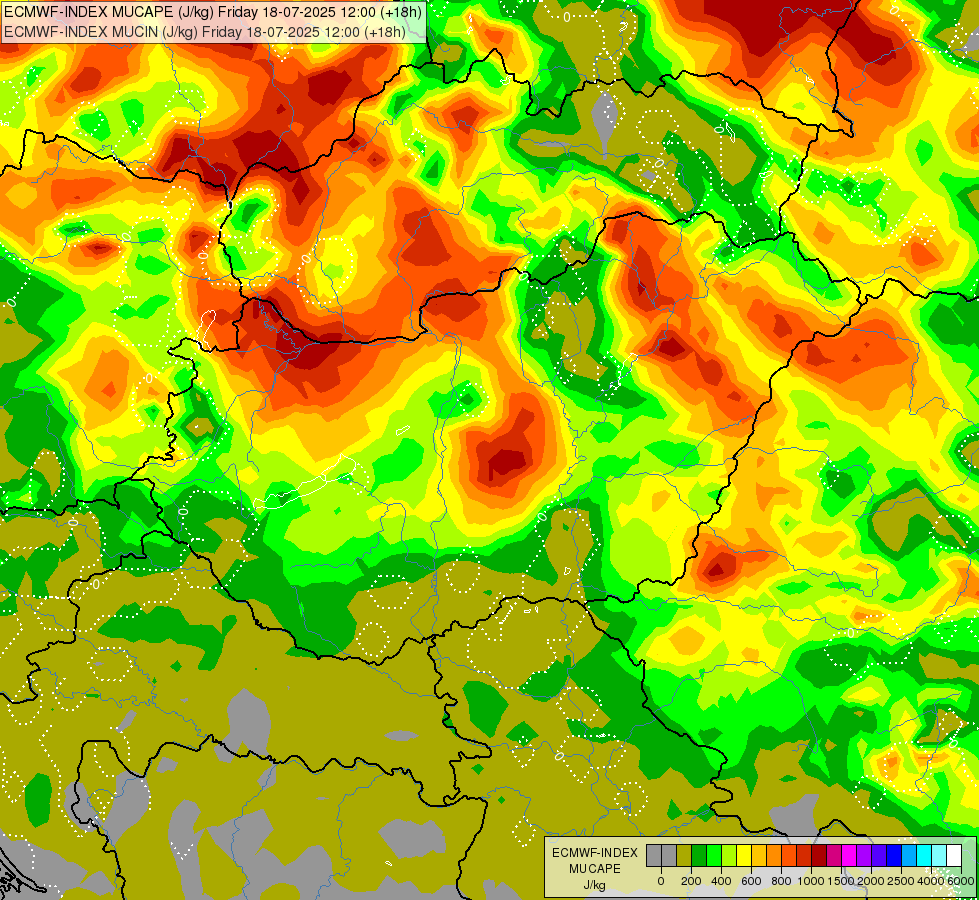Click the bright magenta legend swatch
Image resolution: width=979 pixels, height=900 pixels.
[849, 855]
